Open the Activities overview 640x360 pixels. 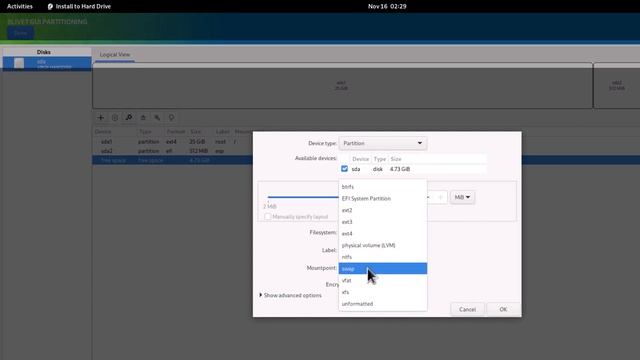pyautogui.click(x=20, y=7)
